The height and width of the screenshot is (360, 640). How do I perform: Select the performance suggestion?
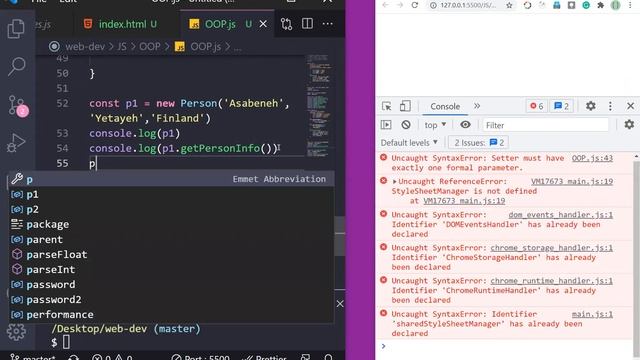(x=171, y=315)
